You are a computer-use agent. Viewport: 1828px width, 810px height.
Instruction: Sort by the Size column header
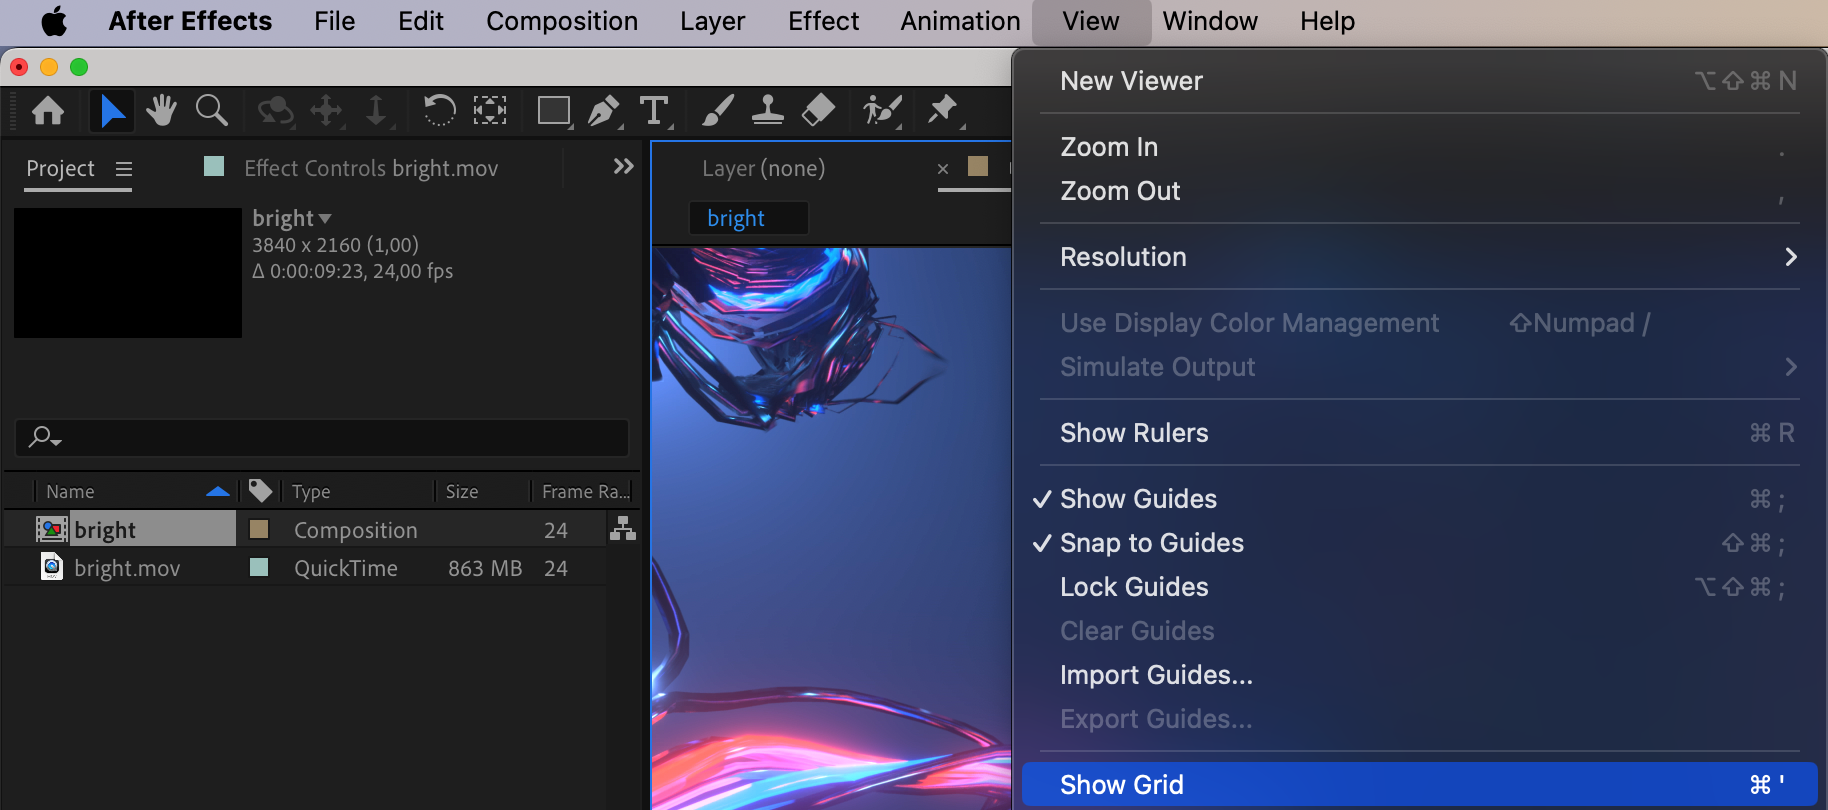462,491
